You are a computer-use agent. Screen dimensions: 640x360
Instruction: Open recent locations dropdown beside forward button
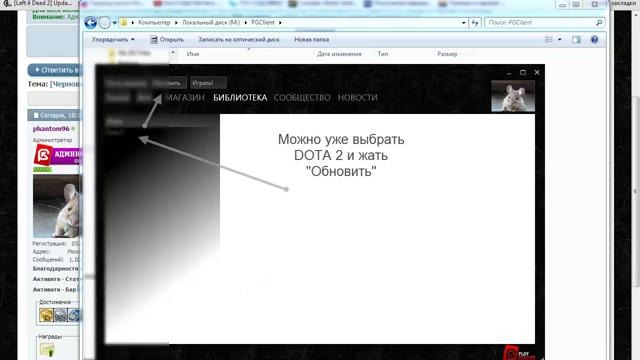click(x=115, y=22)
